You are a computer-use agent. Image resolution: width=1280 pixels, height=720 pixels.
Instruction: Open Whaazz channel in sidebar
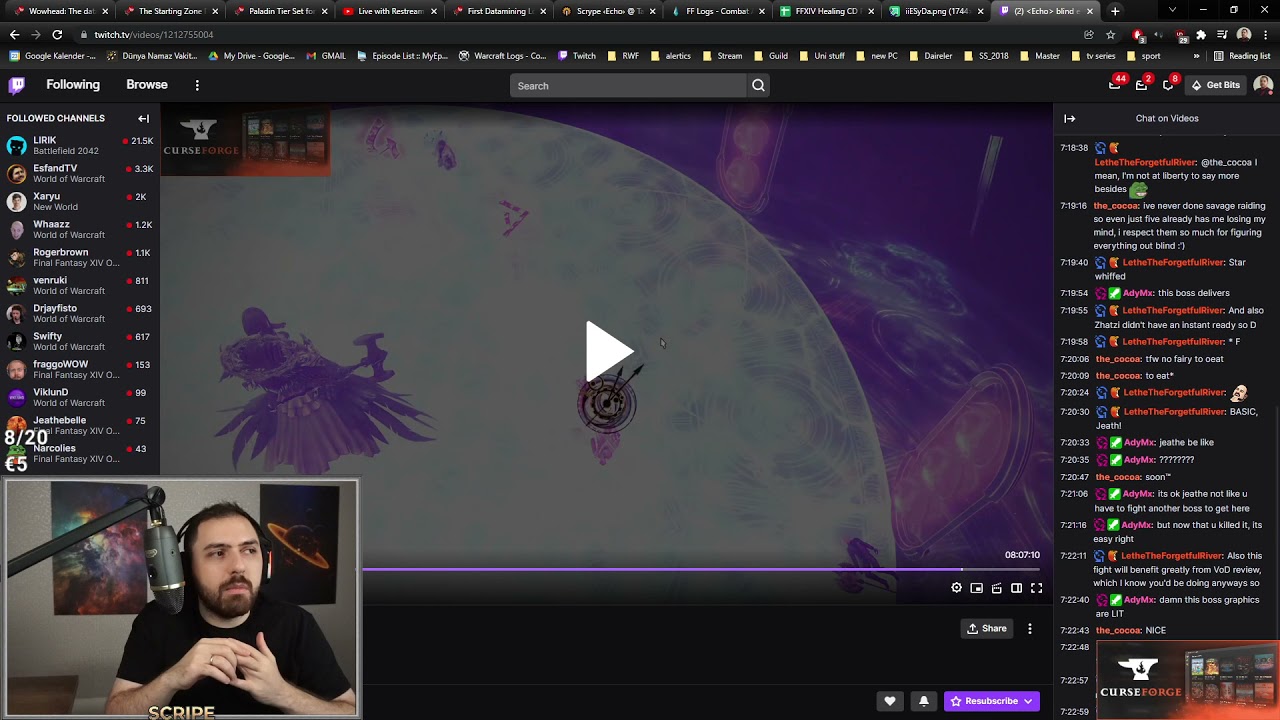[x=79, y=230]
